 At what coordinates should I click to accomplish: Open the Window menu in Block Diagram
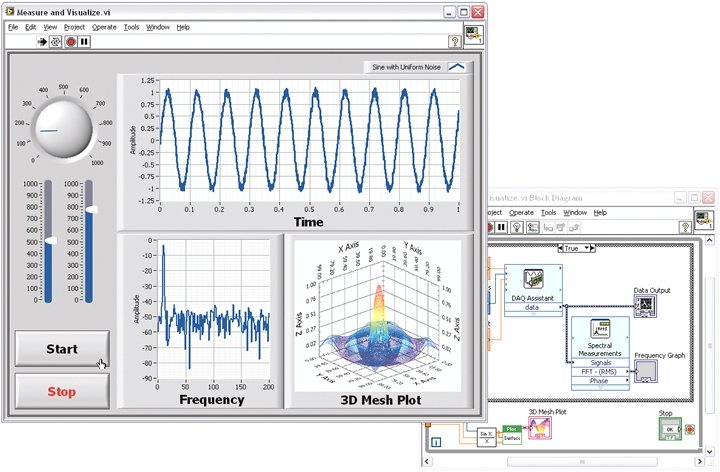click(575, 212)
